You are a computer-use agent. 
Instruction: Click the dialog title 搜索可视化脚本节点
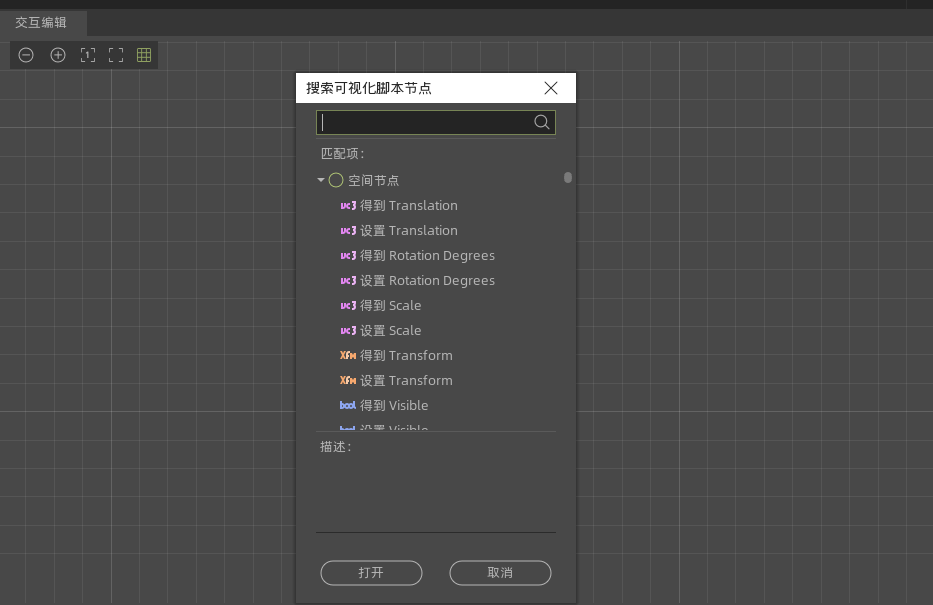point(368,89)
